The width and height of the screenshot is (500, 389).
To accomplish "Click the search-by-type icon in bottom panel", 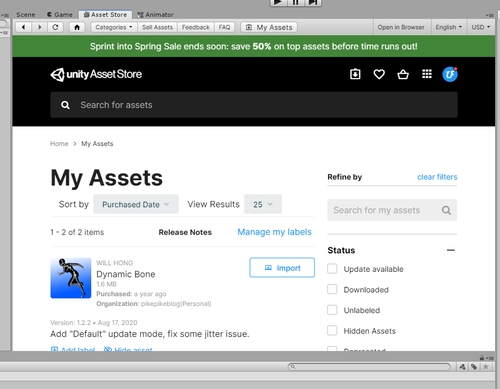I will (x=462, y=367).
